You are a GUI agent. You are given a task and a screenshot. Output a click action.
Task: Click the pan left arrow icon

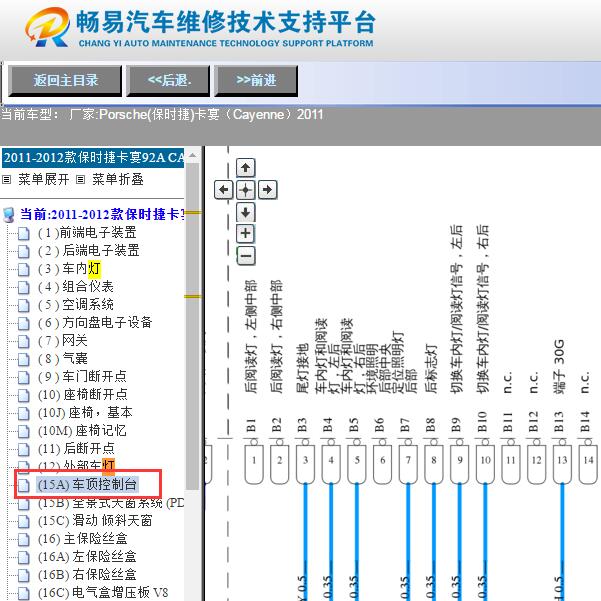(224, 189)
